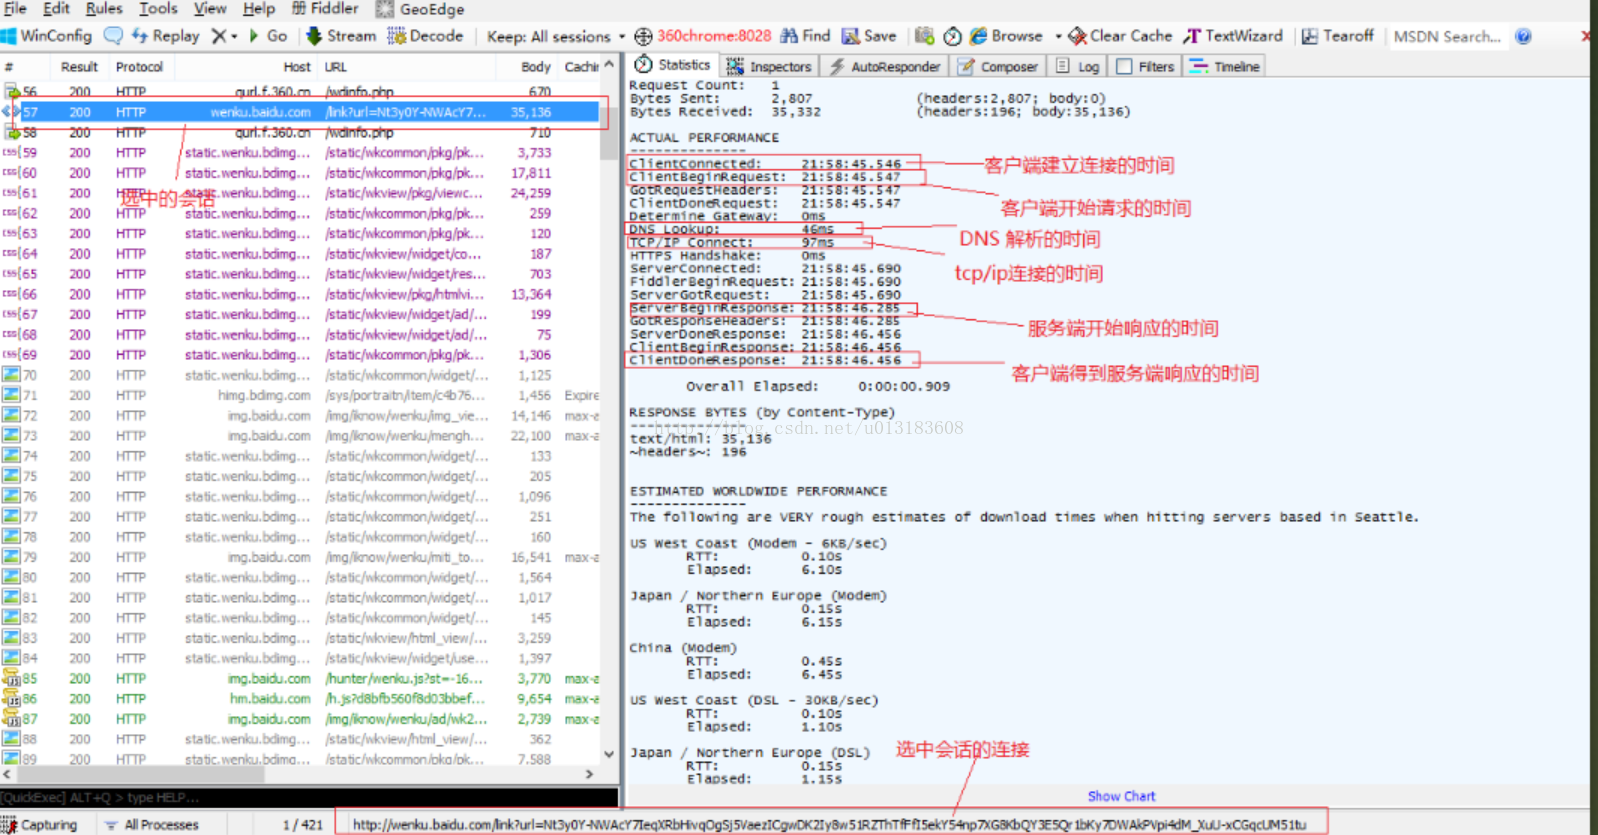Click CSS icon of session 59
The image size is (1598, 835).
point(10,153)
